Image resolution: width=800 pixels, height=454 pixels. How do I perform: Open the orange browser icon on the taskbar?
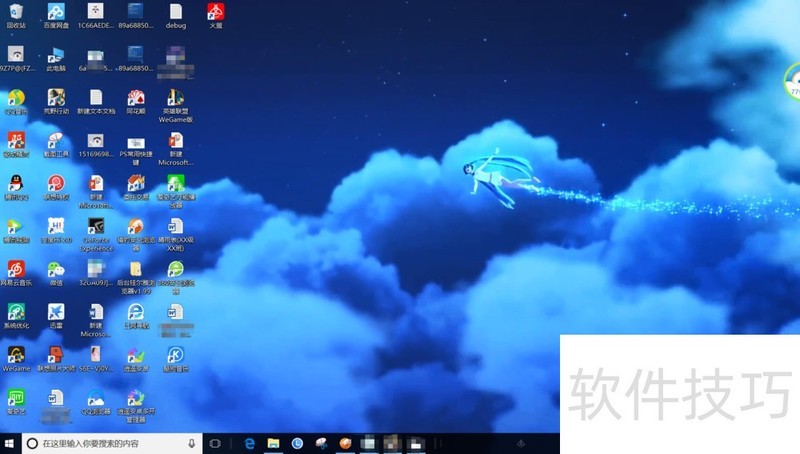pos(345,443)
